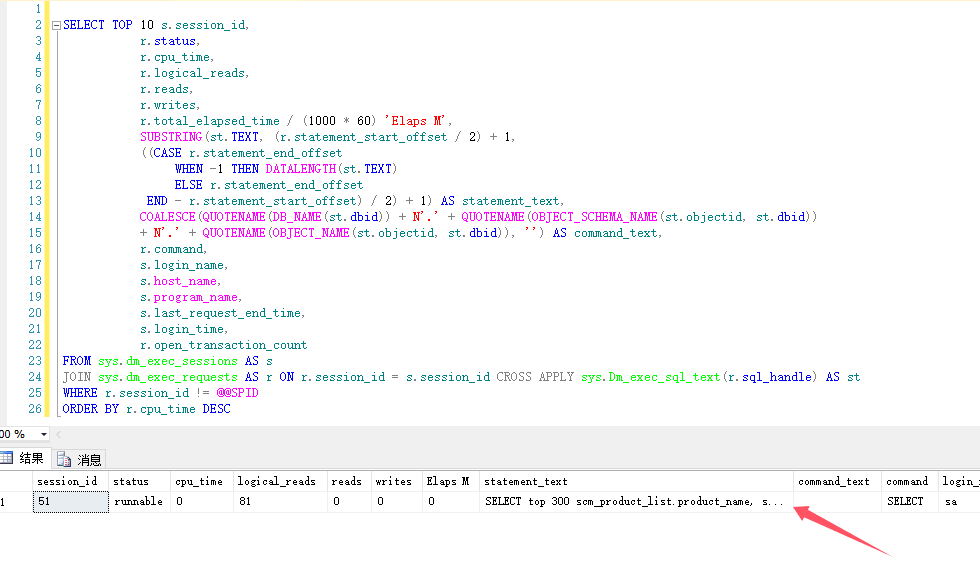Click line number 13 in the margin
Screen dimensions: 980x562
pyautogui.click(x=35, y=201)
